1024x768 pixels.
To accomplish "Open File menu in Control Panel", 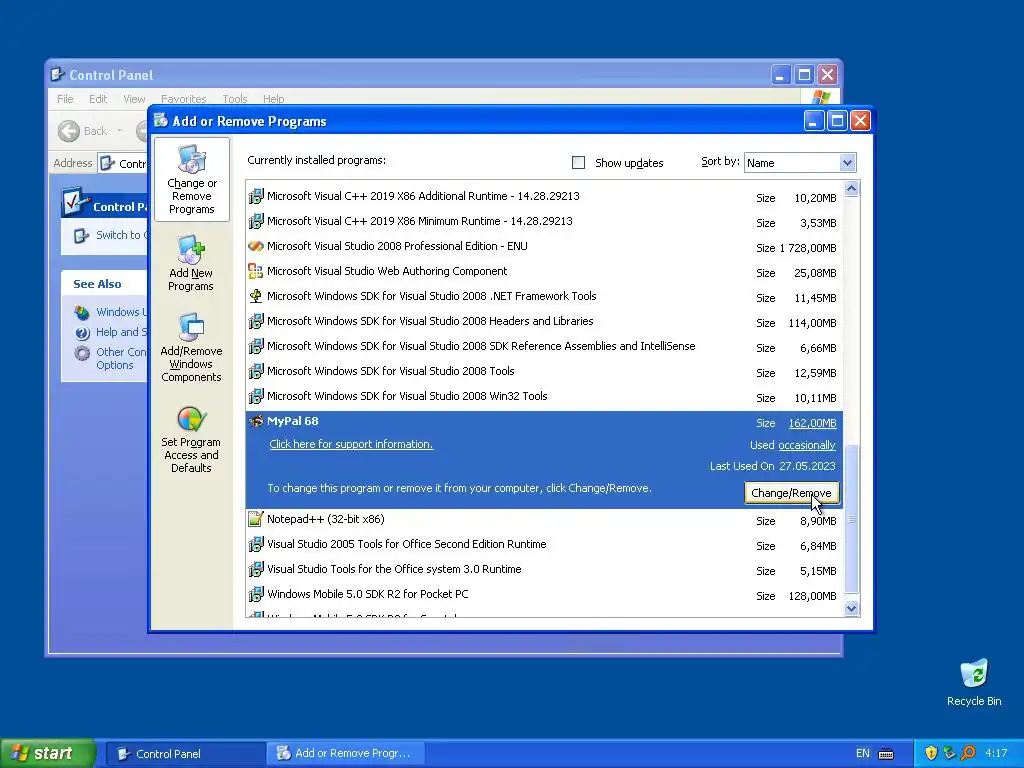I will coord(65,99).
